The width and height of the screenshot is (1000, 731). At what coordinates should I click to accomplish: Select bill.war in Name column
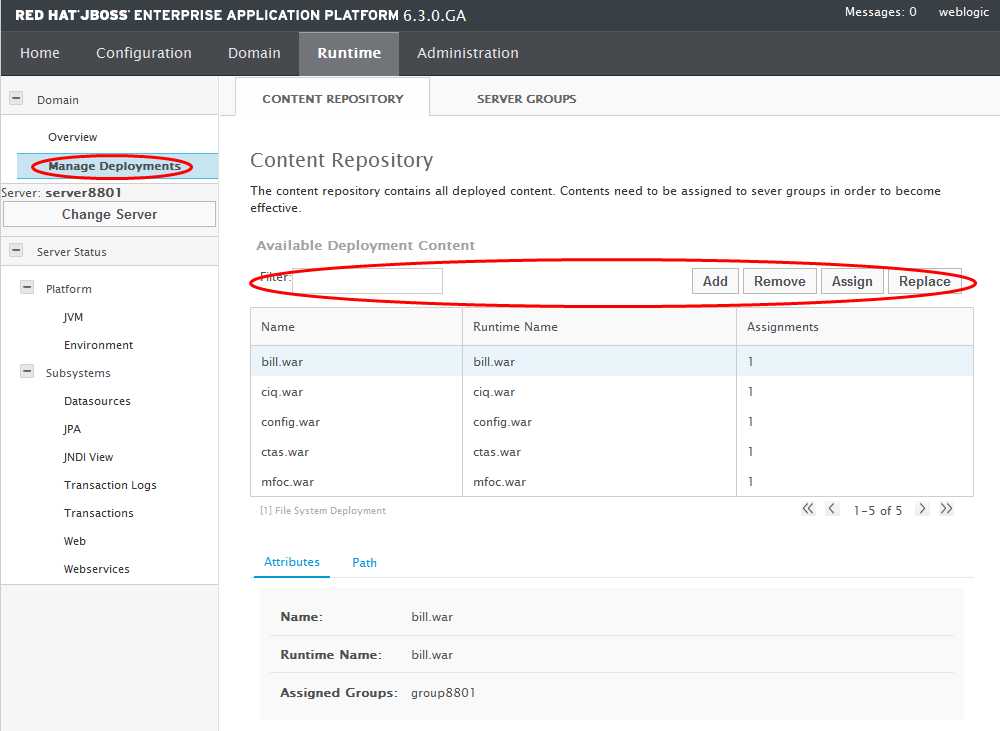pos(282,362)
